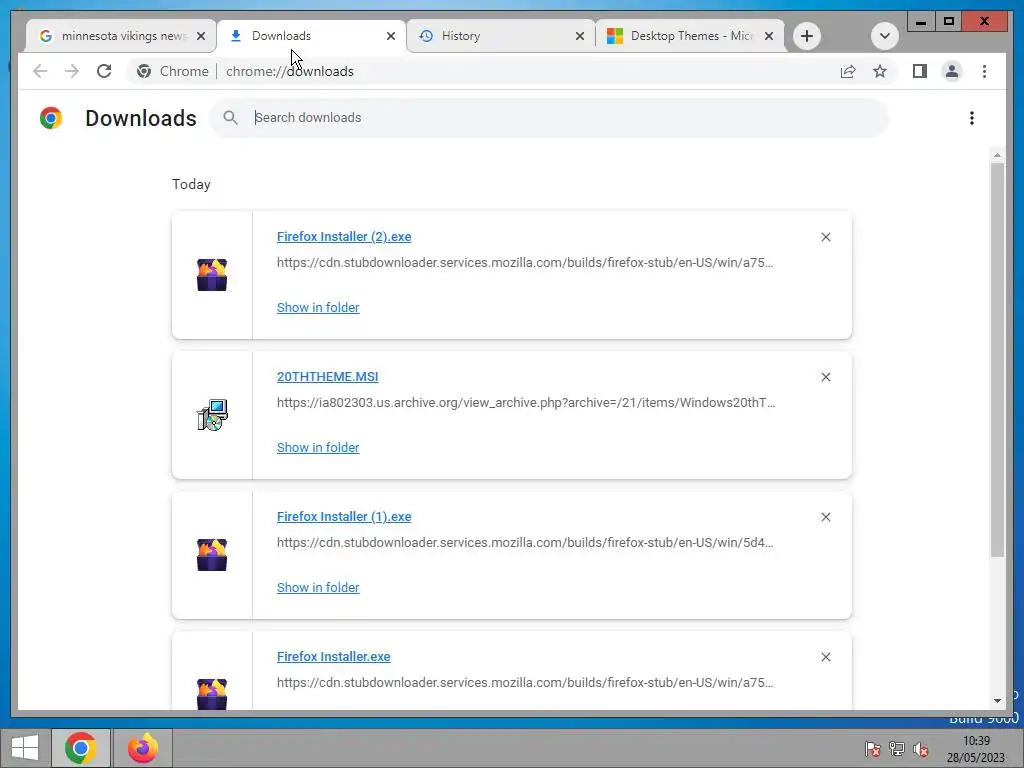This screenshot has height=768, width=1024.
Task: Share this page via the share icon
Action: (x=848, y=71)
